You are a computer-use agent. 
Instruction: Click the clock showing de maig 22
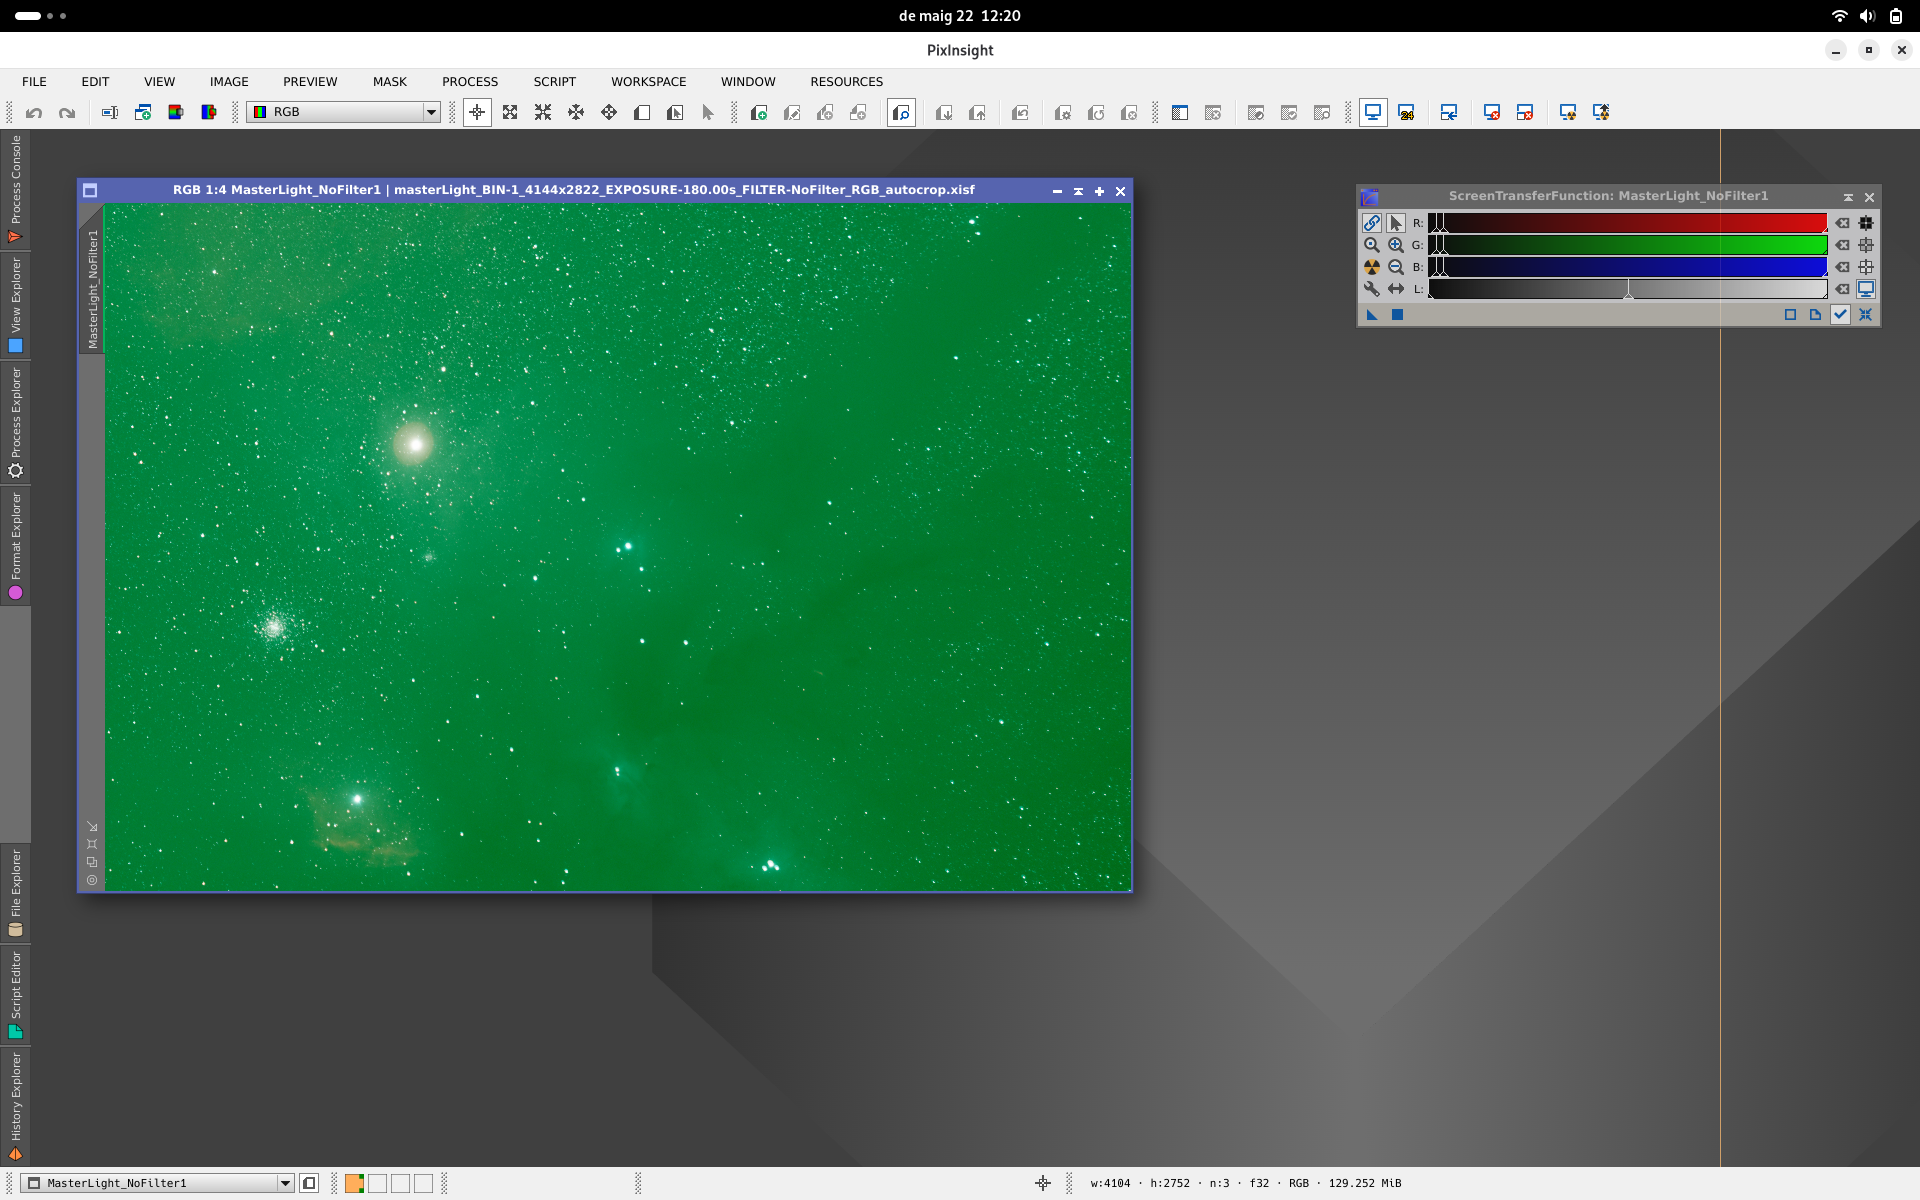(959, 16)
